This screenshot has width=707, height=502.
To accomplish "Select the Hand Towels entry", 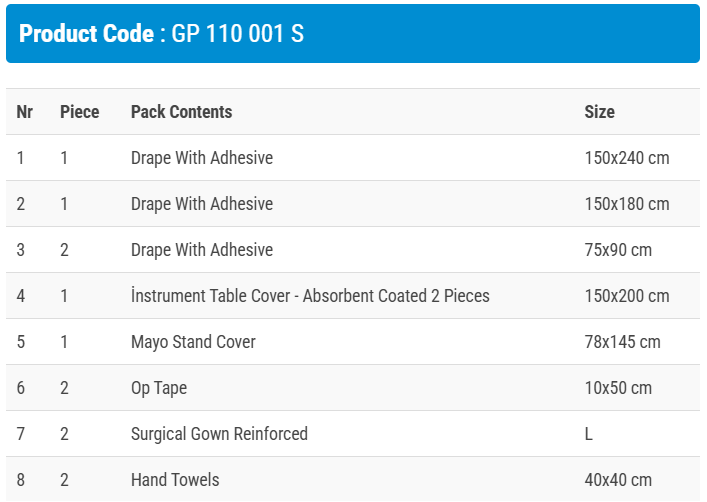I will [x=175, y=480].
